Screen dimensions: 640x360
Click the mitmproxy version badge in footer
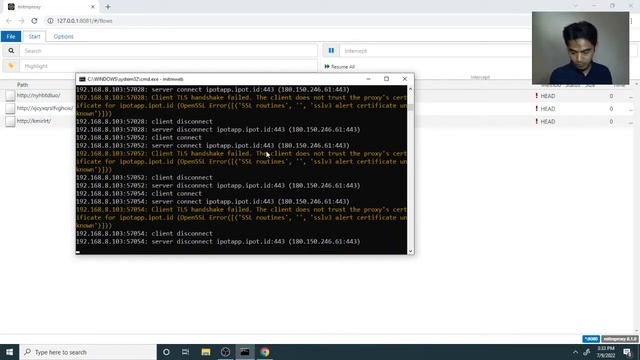coord(620,339)
